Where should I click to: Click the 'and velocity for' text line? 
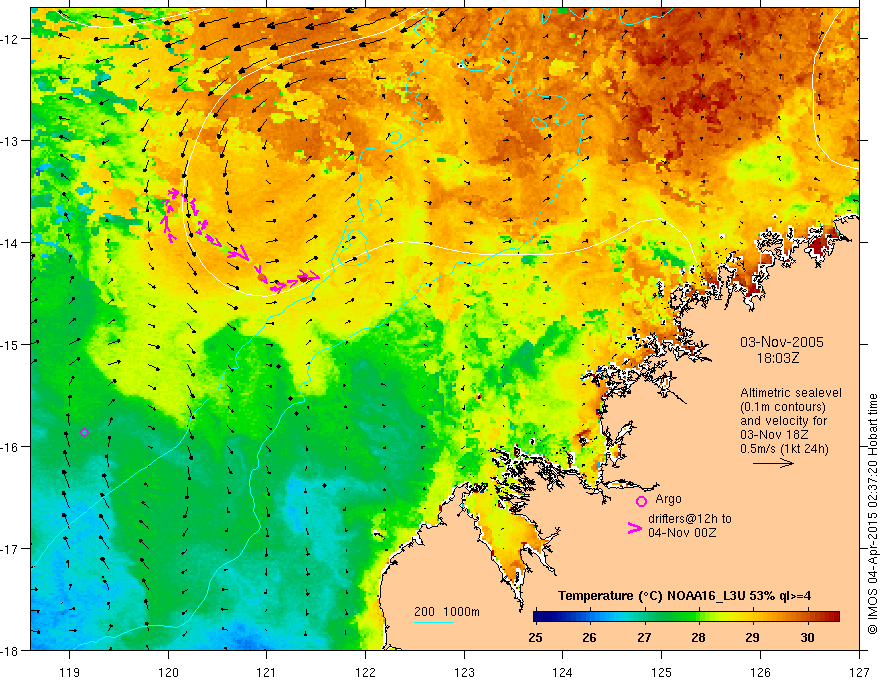coord(783,421)
